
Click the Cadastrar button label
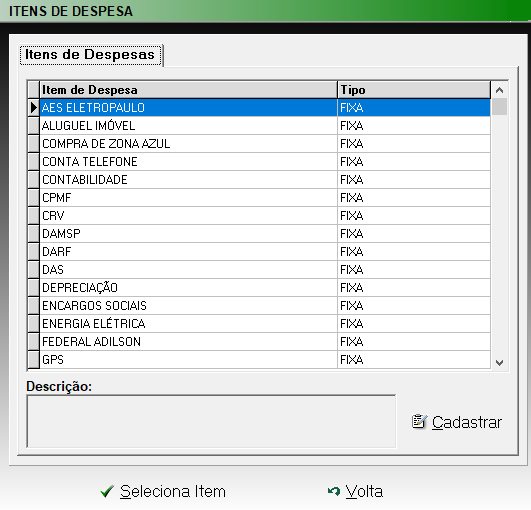click(467, 422)
